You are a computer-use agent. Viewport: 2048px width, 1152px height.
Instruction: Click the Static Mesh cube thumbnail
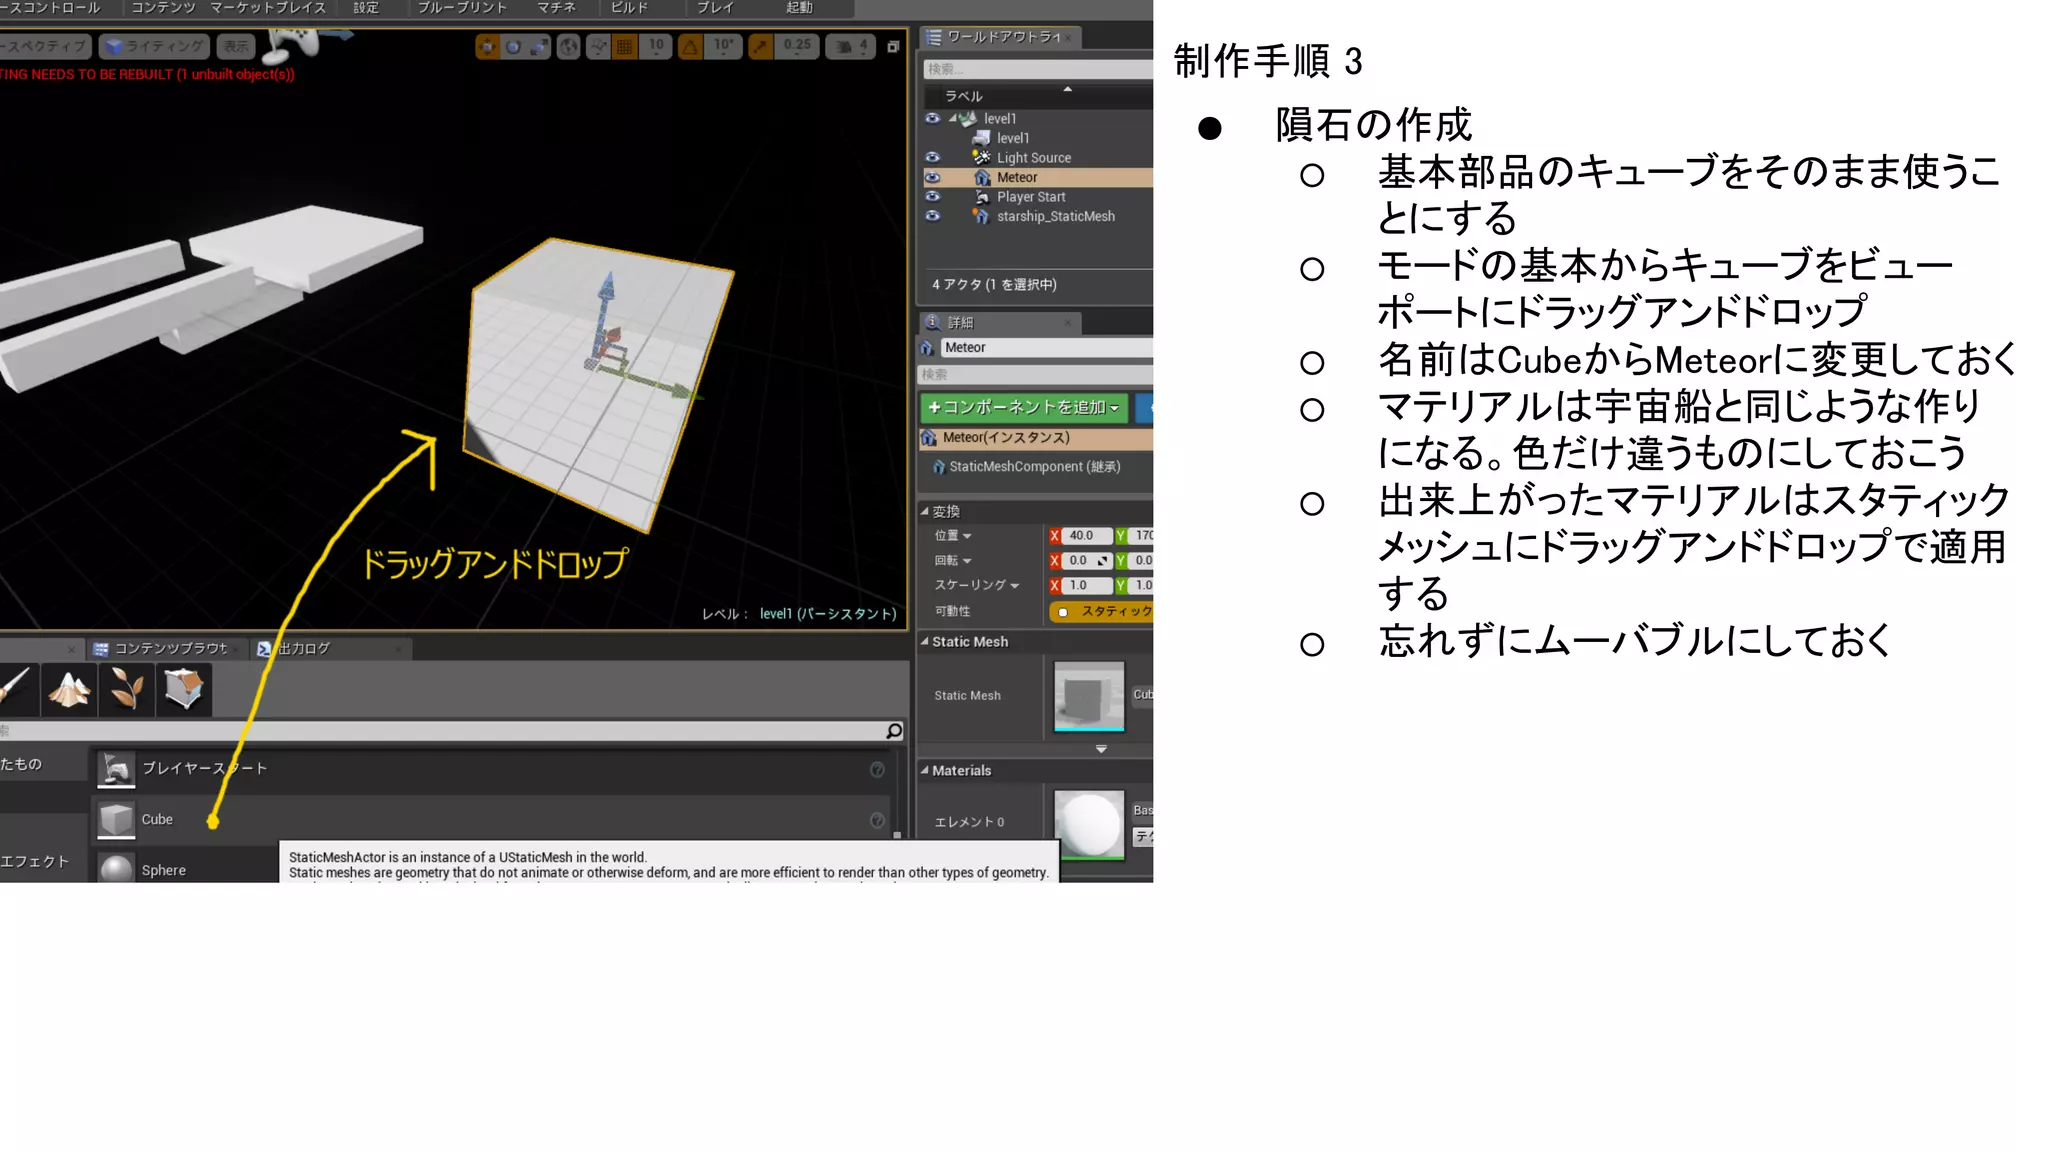click(x=1089, y=696)
